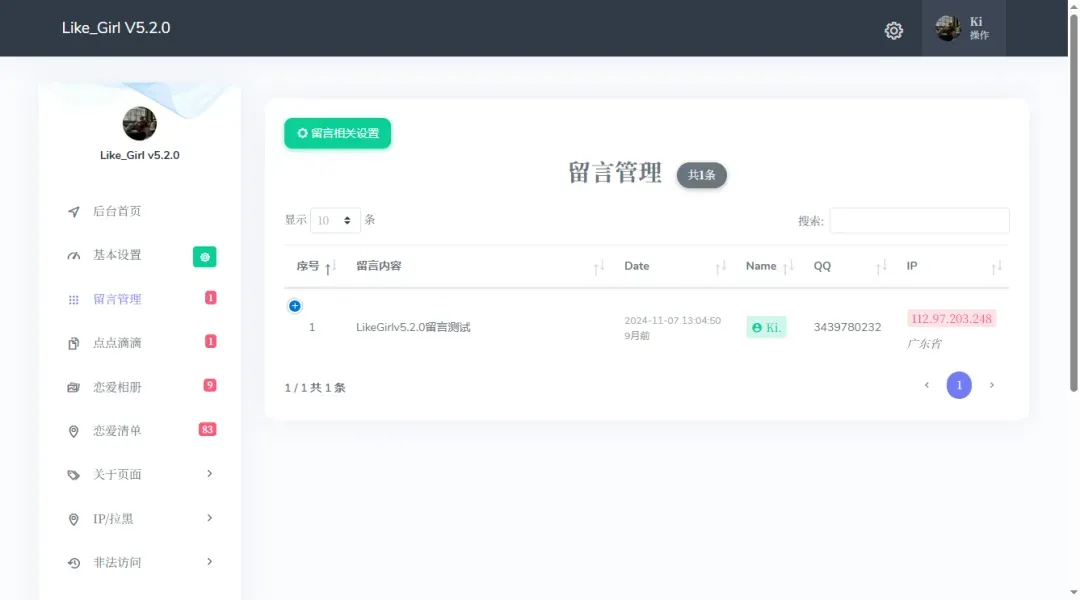Click QQ number 3439780232

pos(847,327)
